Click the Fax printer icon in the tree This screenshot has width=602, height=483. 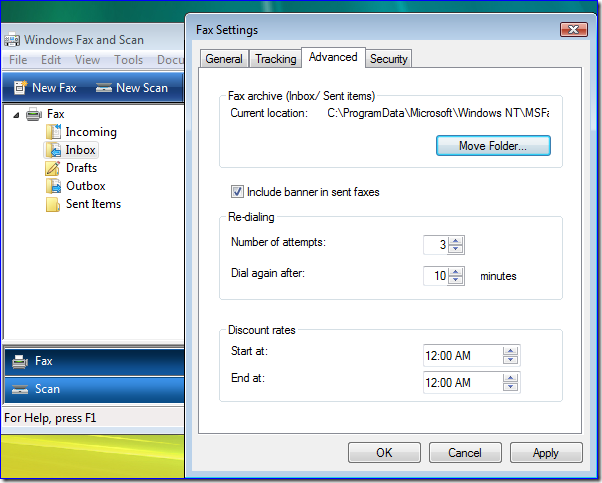[x=34, y=114]
